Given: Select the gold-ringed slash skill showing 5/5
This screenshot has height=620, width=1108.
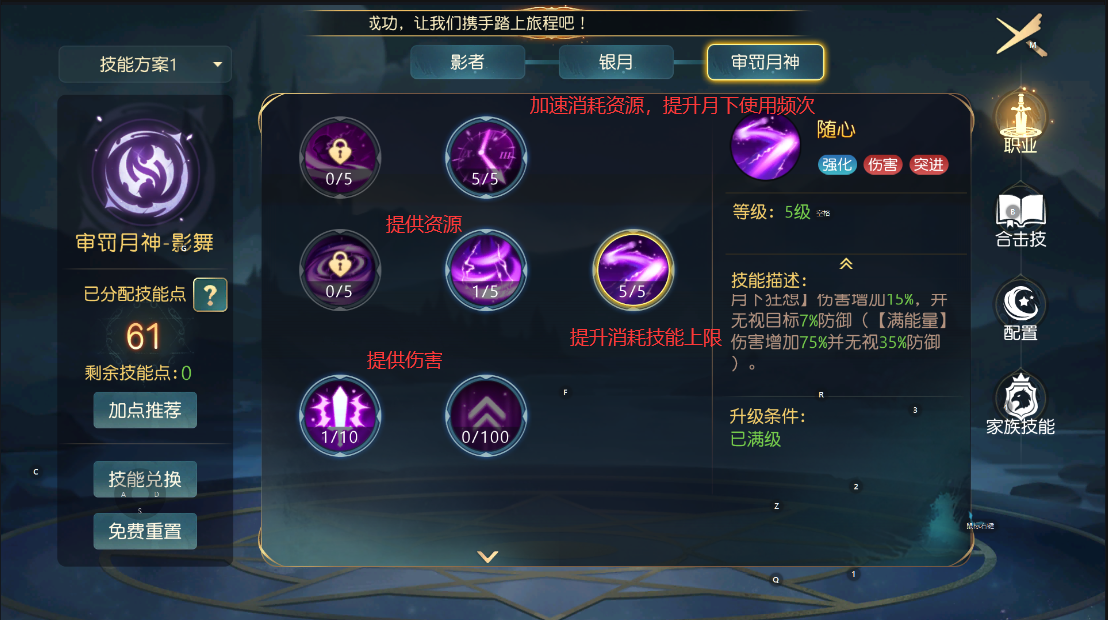Looking at the screenshot, I should (x=632, y=269).
